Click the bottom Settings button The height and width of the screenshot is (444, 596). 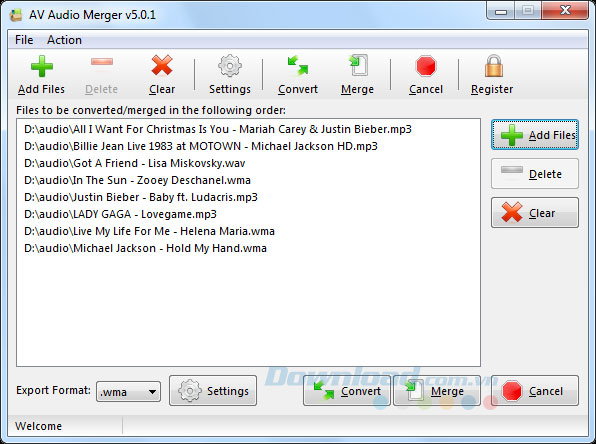pos(213,391)
